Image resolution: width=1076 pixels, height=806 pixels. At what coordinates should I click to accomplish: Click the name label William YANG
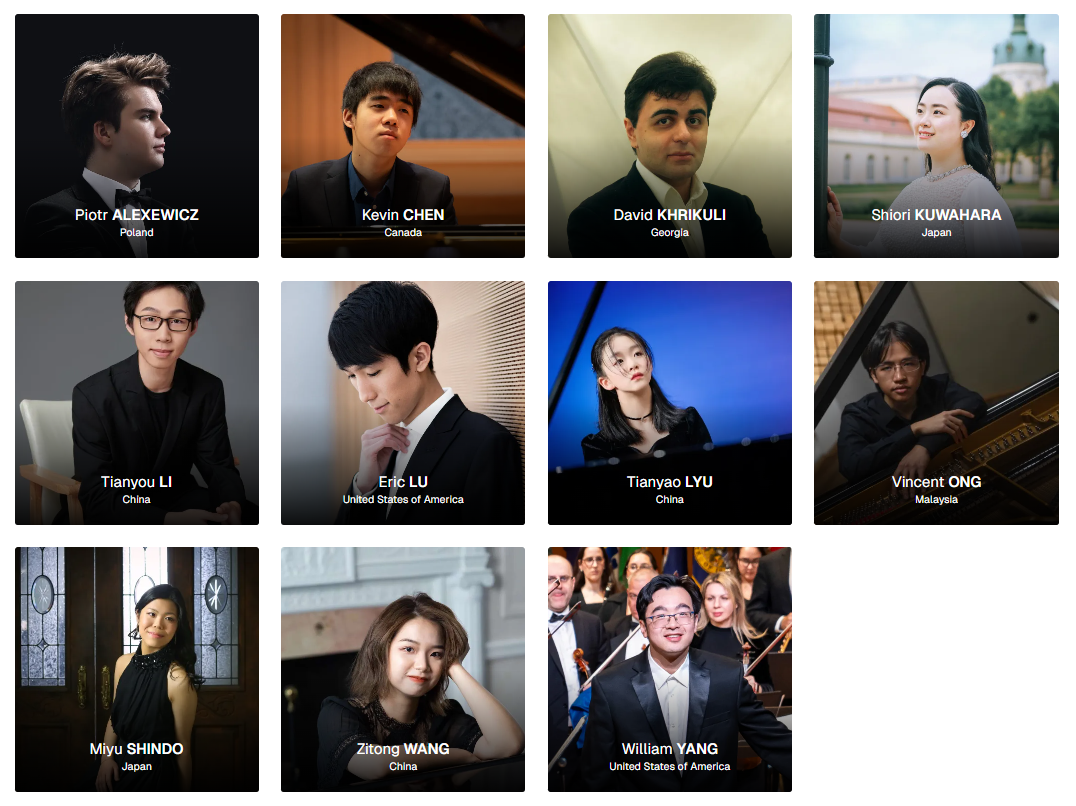[x=670, y=748]
